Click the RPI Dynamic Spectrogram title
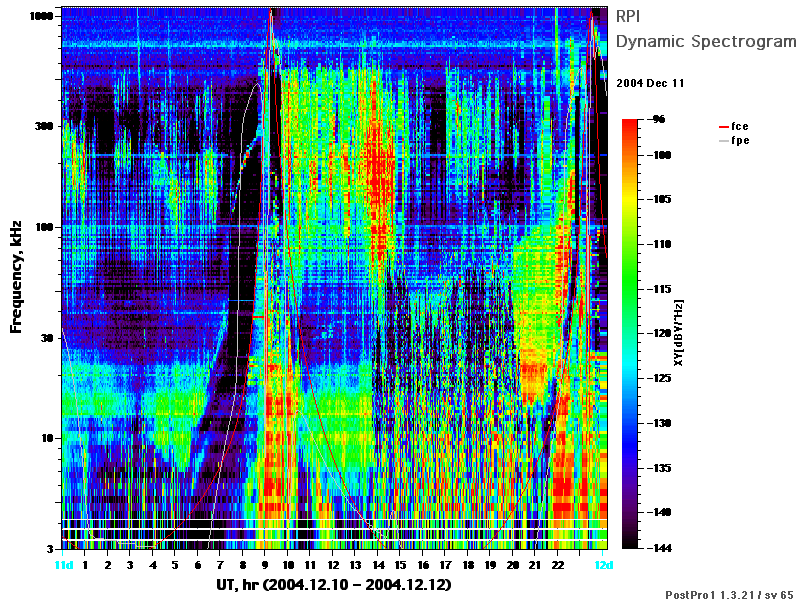Screen dimensions: 800x600 (706, 29)
